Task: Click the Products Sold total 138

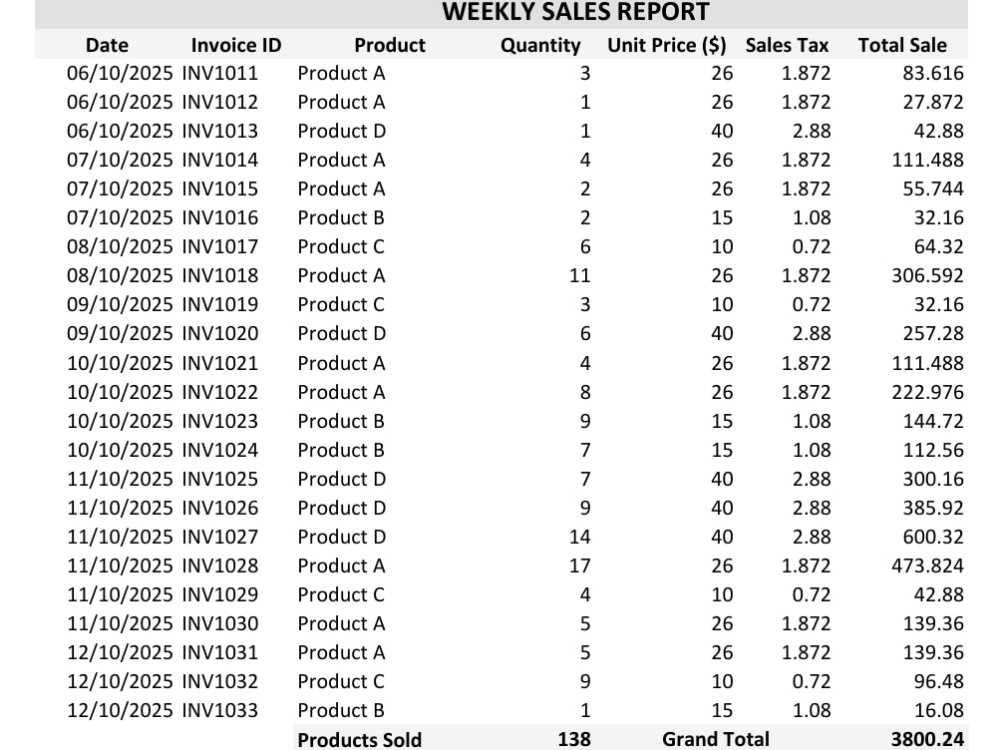Action: [574, 739]
